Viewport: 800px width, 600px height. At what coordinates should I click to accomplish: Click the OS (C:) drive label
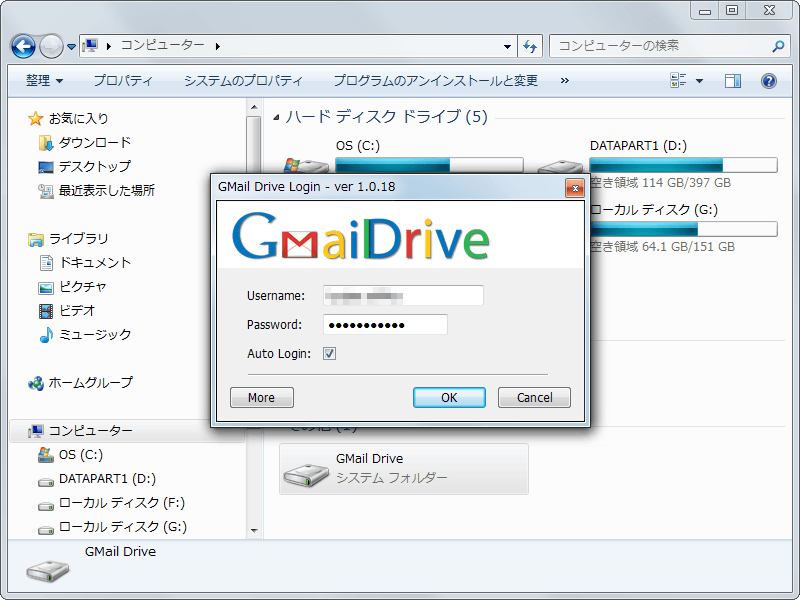(358, 146)
